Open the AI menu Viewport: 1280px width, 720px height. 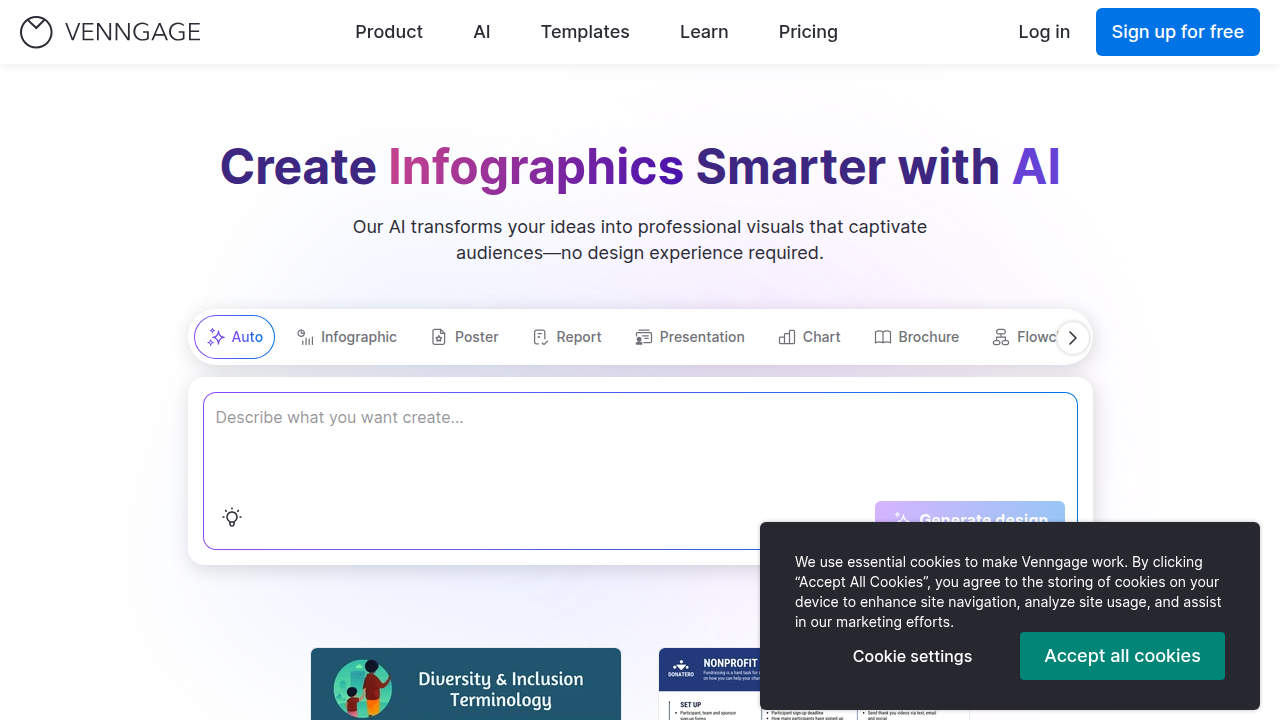(x=482, y=32)
